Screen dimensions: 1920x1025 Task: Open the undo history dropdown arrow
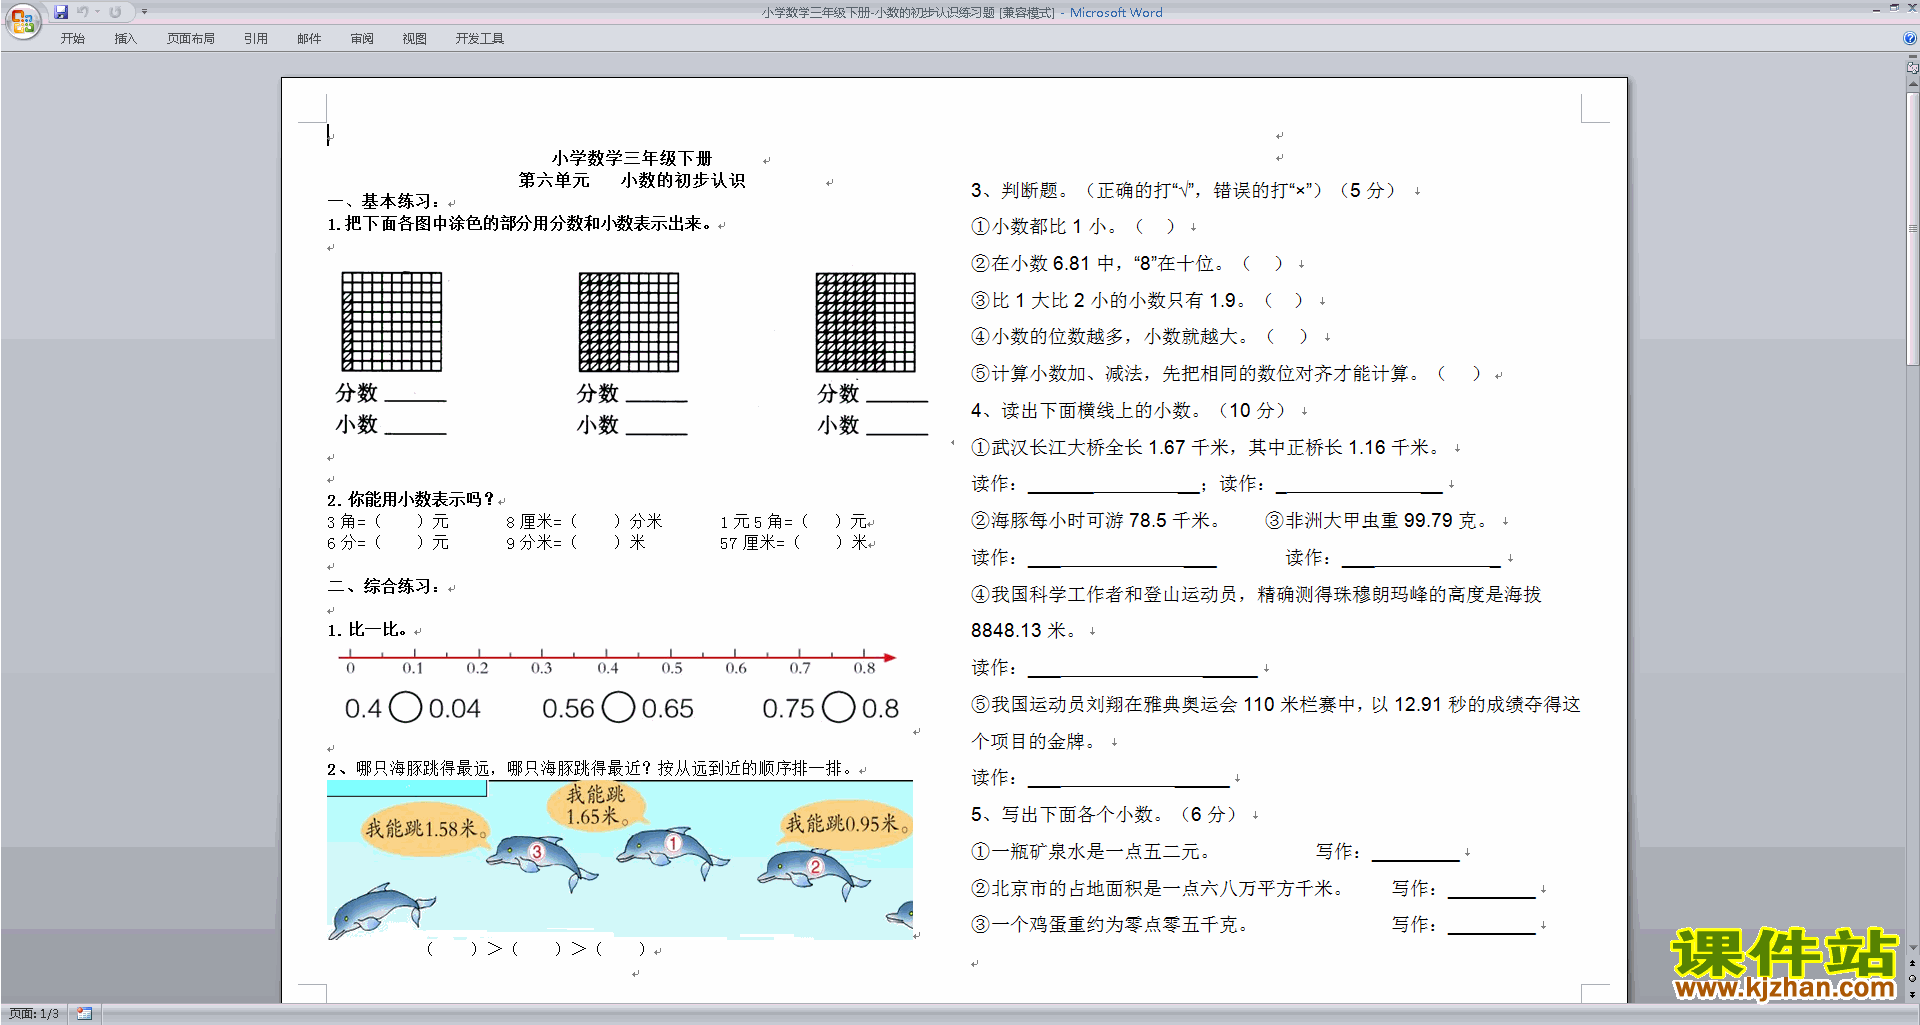pyautogui.click(x=97, y=12)
